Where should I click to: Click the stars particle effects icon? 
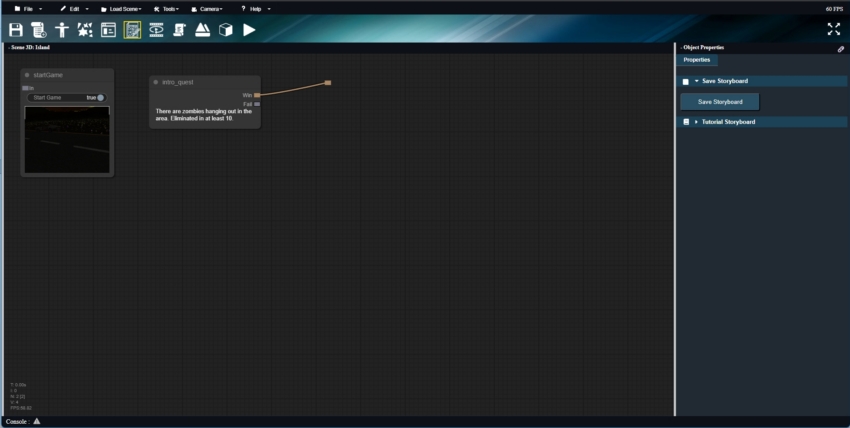click(x=85, y=30)
